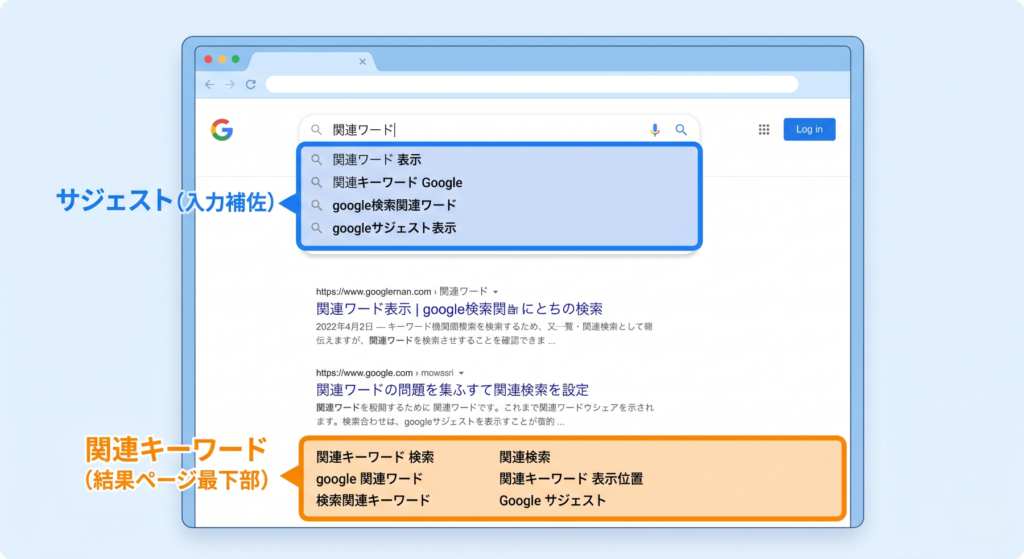Click related search Google サジェスト
The width and height of the screenshot is (1024, 559).
(552, 501)
